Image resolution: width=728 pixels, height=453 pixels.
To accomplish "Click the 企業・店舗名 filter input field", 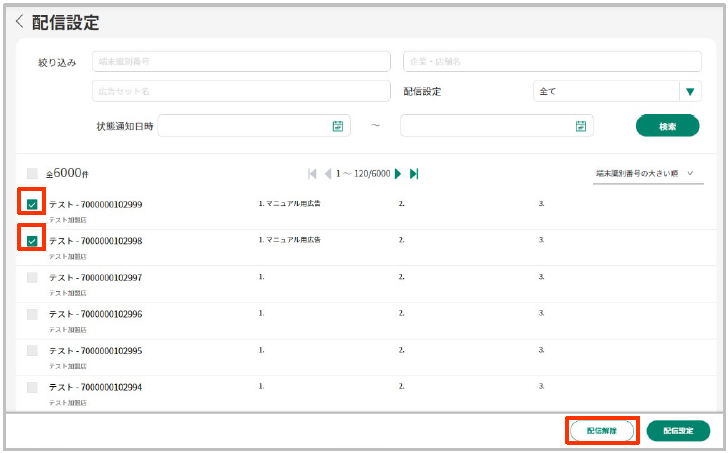I will tap(551, 62).
